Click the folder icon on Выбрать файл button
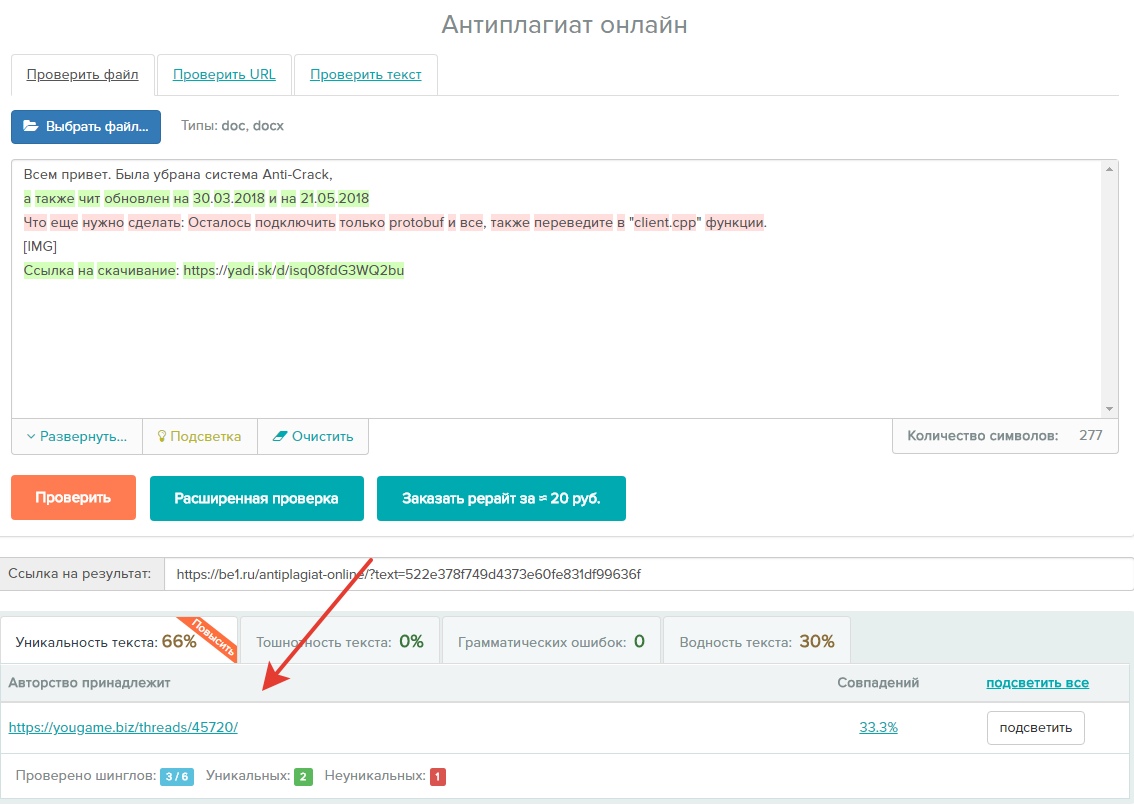 tap(30, 126)
